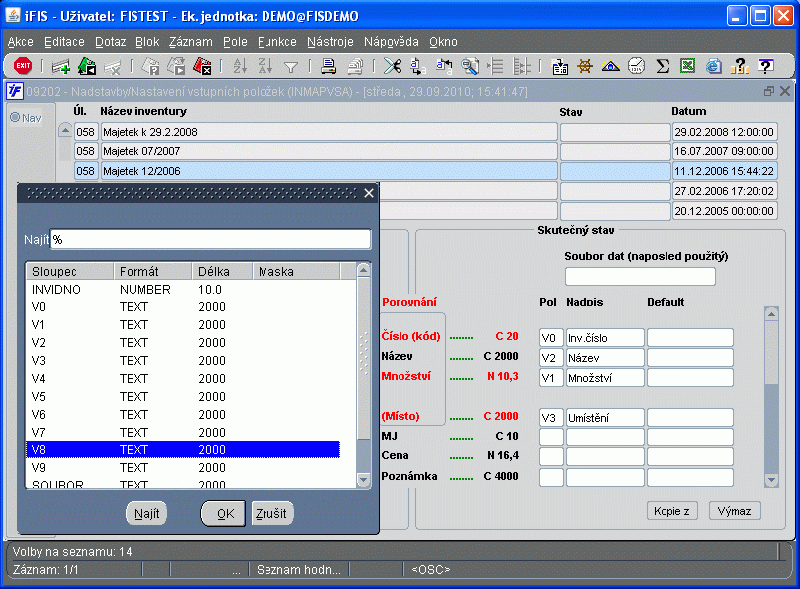Select the V5 row in column list

180,395
